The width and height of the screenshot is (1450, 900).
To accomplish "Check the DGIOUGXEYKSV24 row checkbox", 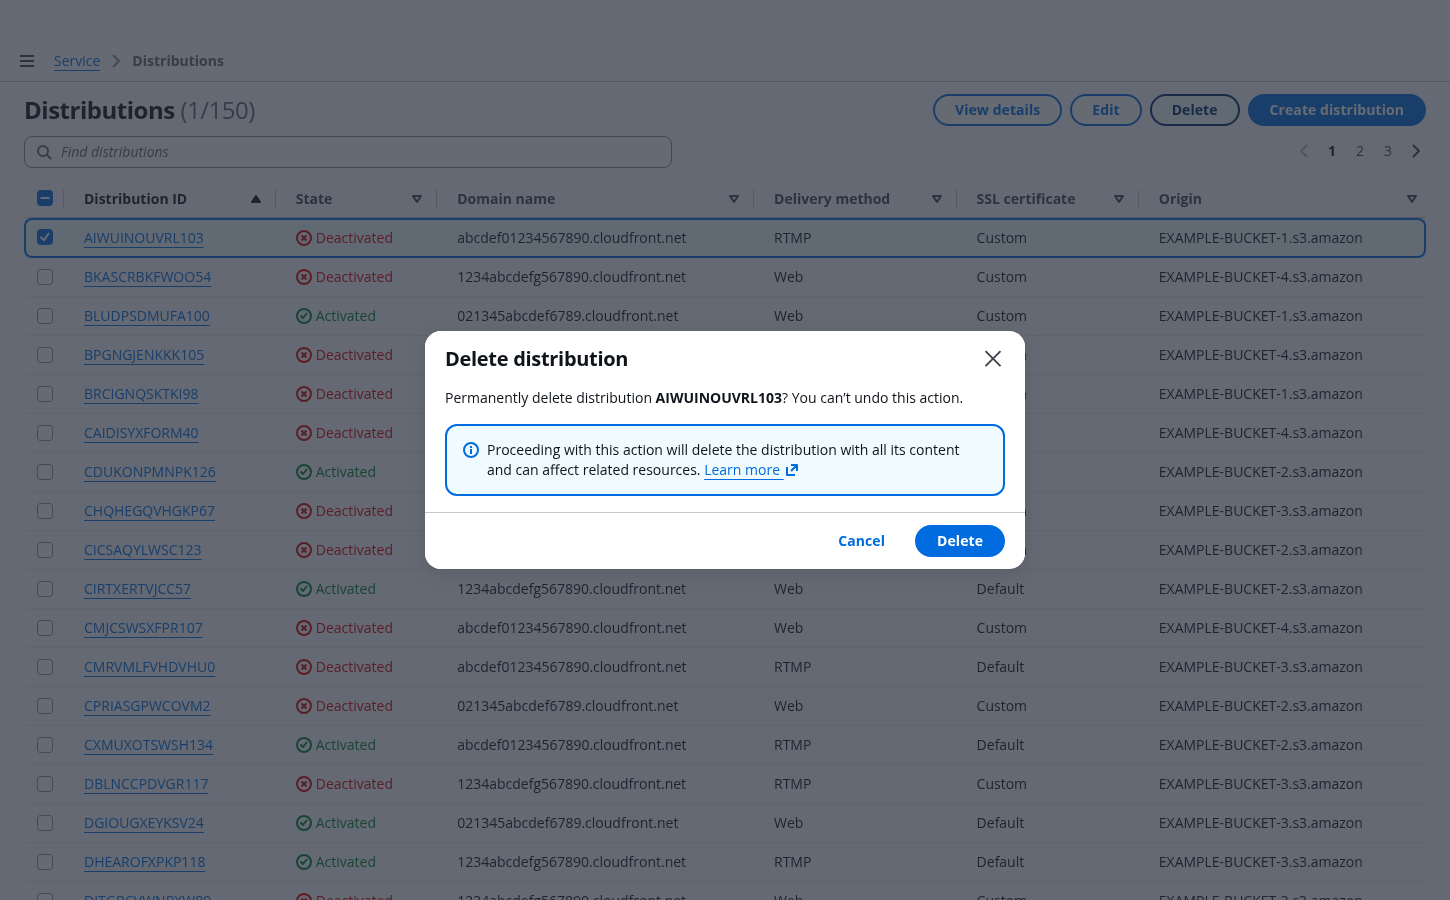I will click(x=45, y=822).
